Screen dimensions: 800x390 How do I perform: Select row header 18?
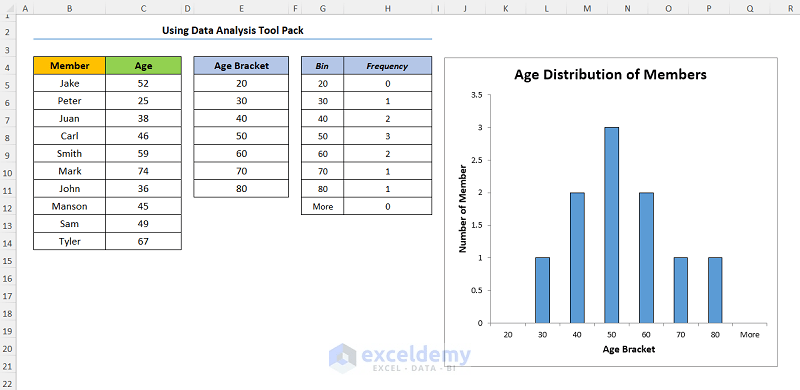pos(8,313)
